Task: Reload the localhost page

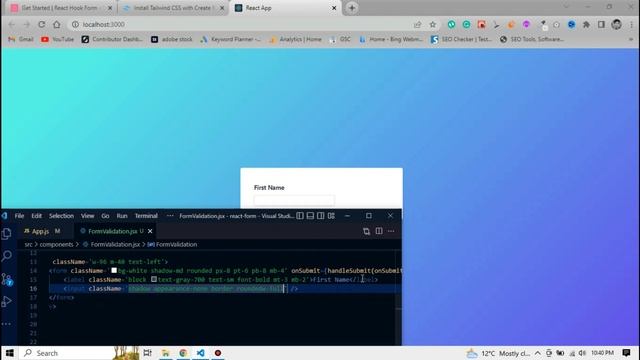Action: click(x=42, y=24)
